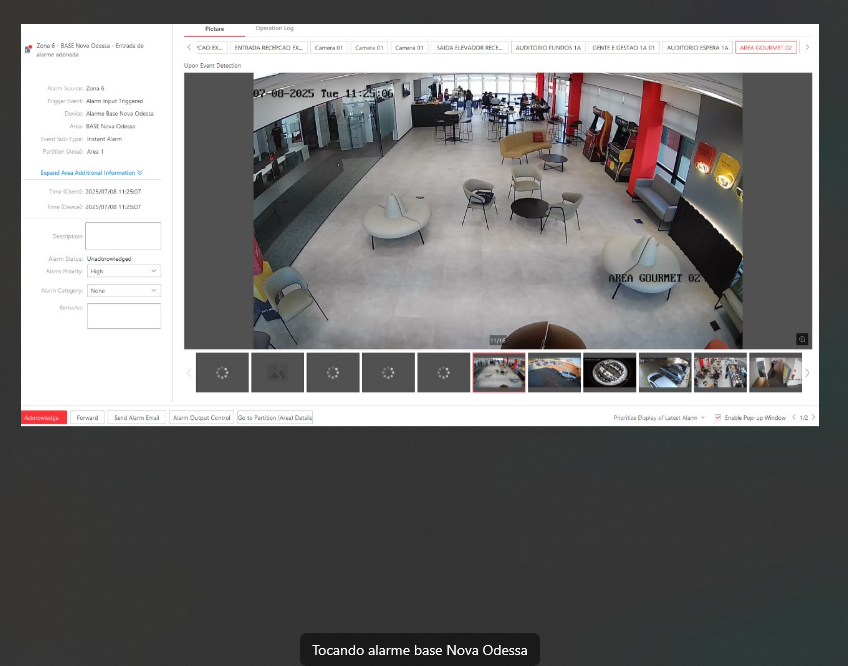
Task: Click the alarm icon beside Zona 6 title
Action: (x=28, y=49)
